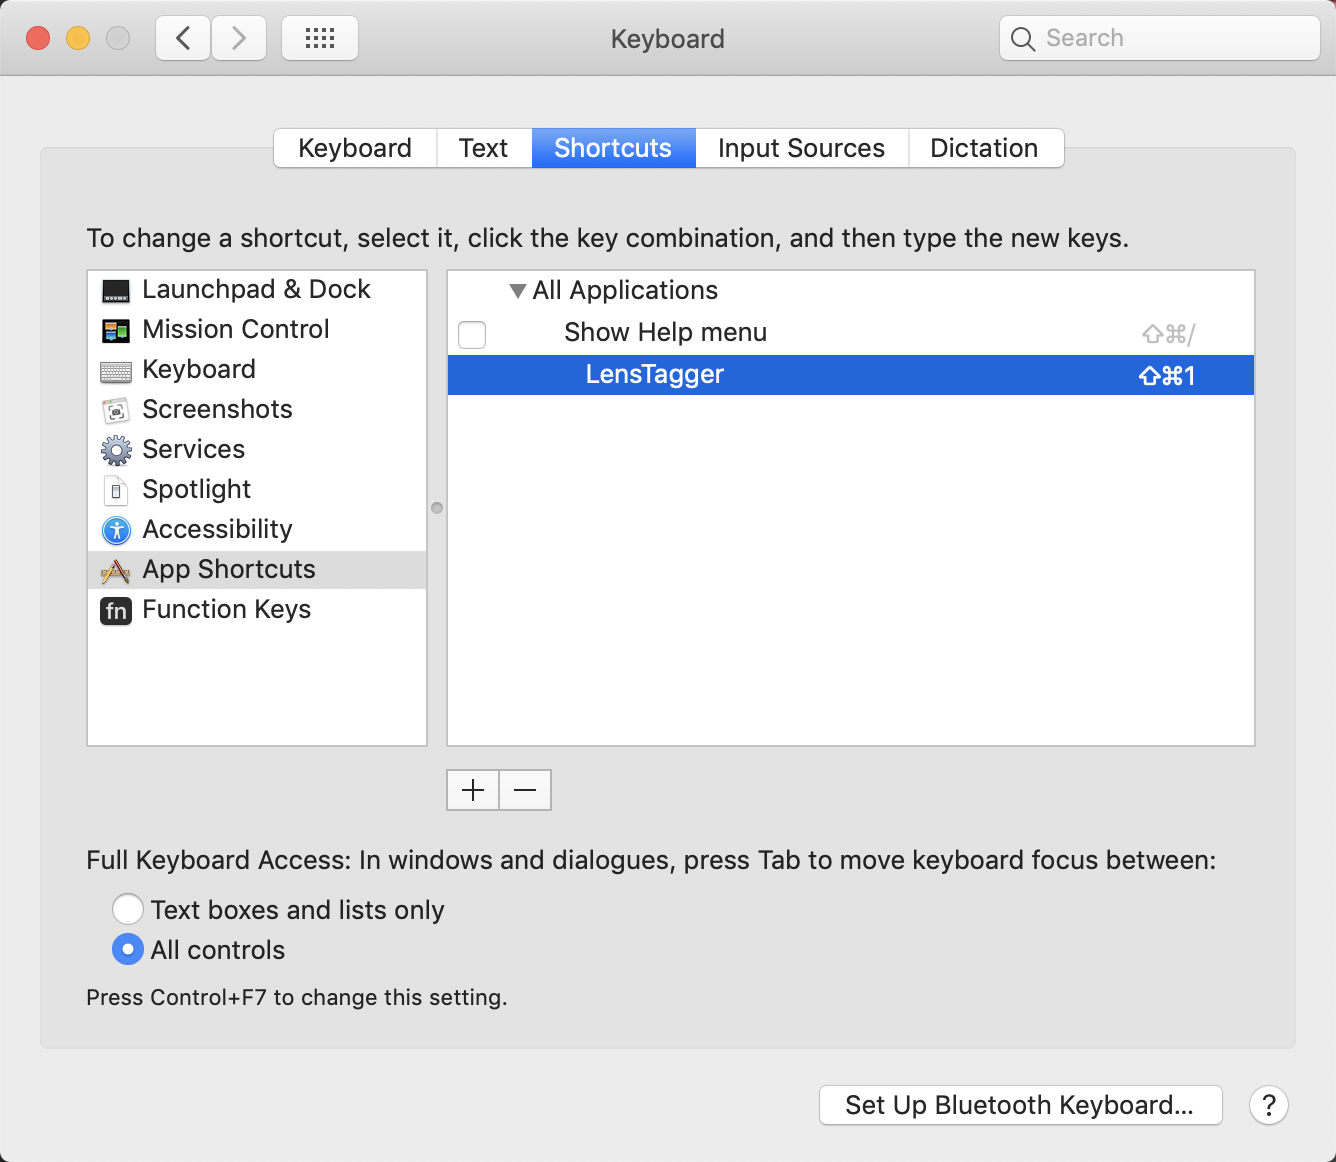This screenshot has width=1336, height=1162.
Task: Select the Mission Control category icon
Action: coord(116,330)
